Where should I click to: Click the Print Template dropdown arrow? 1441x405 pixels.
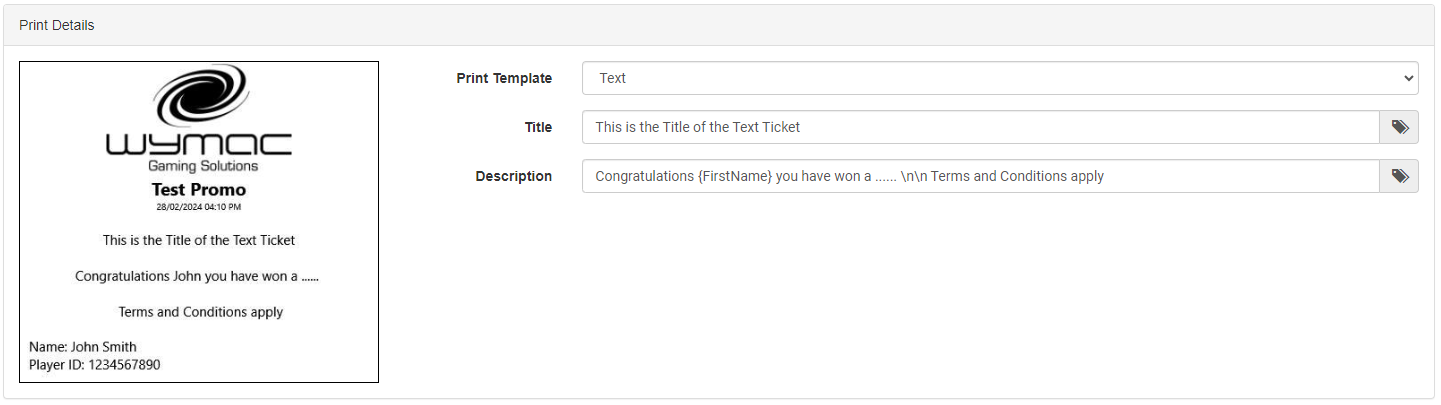[1409, 78]
